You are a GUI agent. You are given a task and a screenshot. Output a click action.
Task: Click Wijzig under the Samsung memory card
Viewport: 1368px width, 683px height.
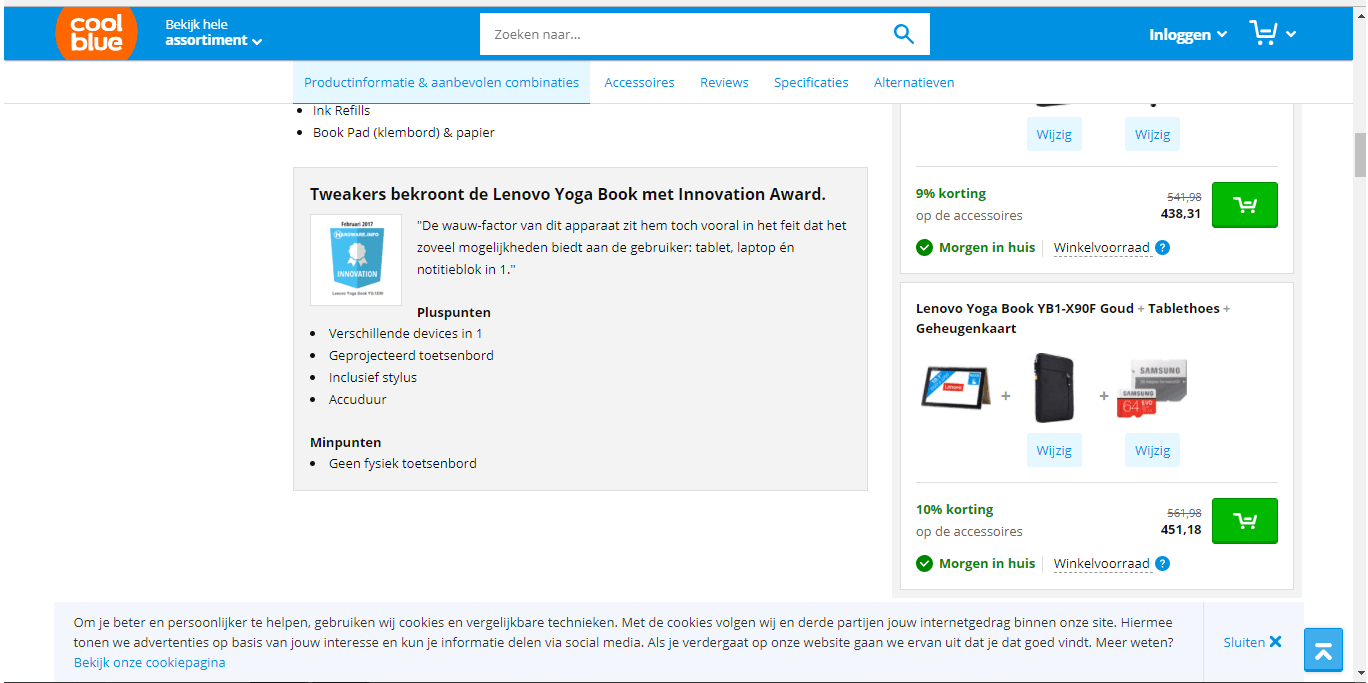[1152, 450]
